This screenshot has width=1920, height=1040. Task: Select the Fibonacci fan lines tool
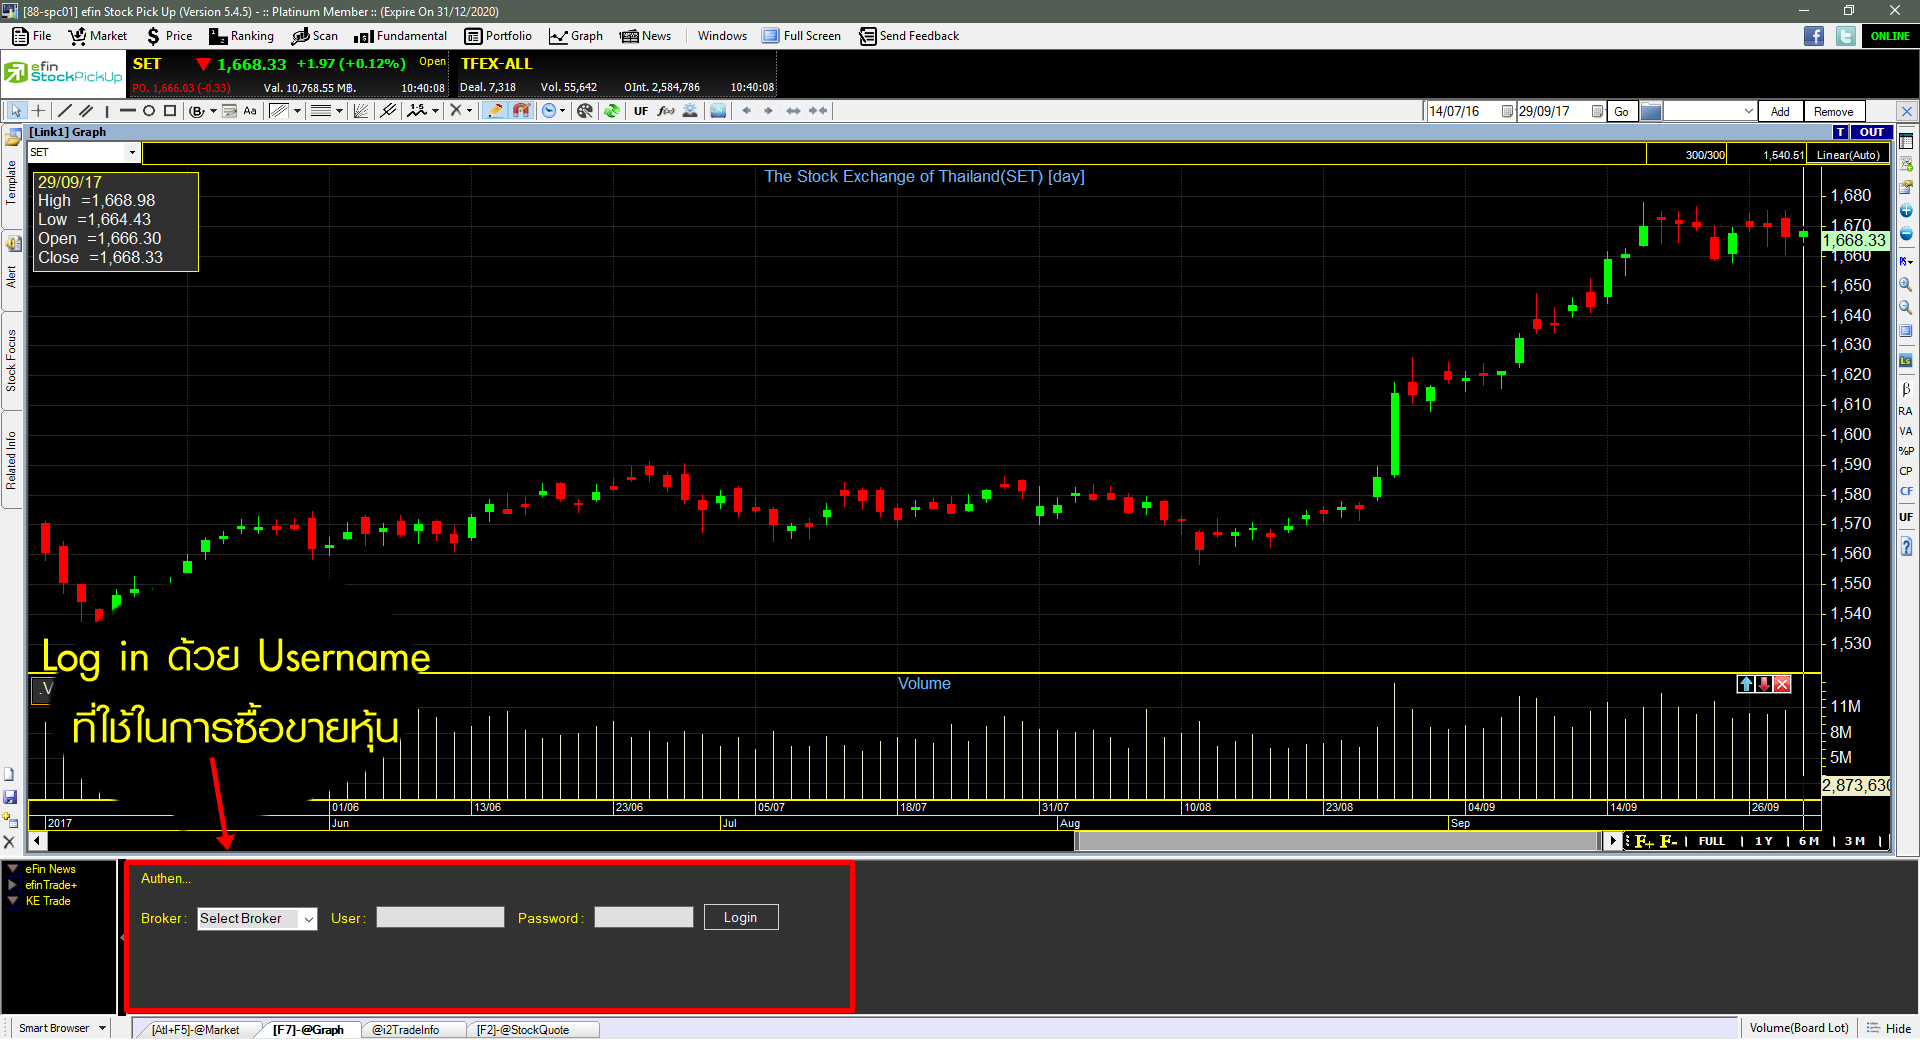pyautogui.click(x=361, y=111)
